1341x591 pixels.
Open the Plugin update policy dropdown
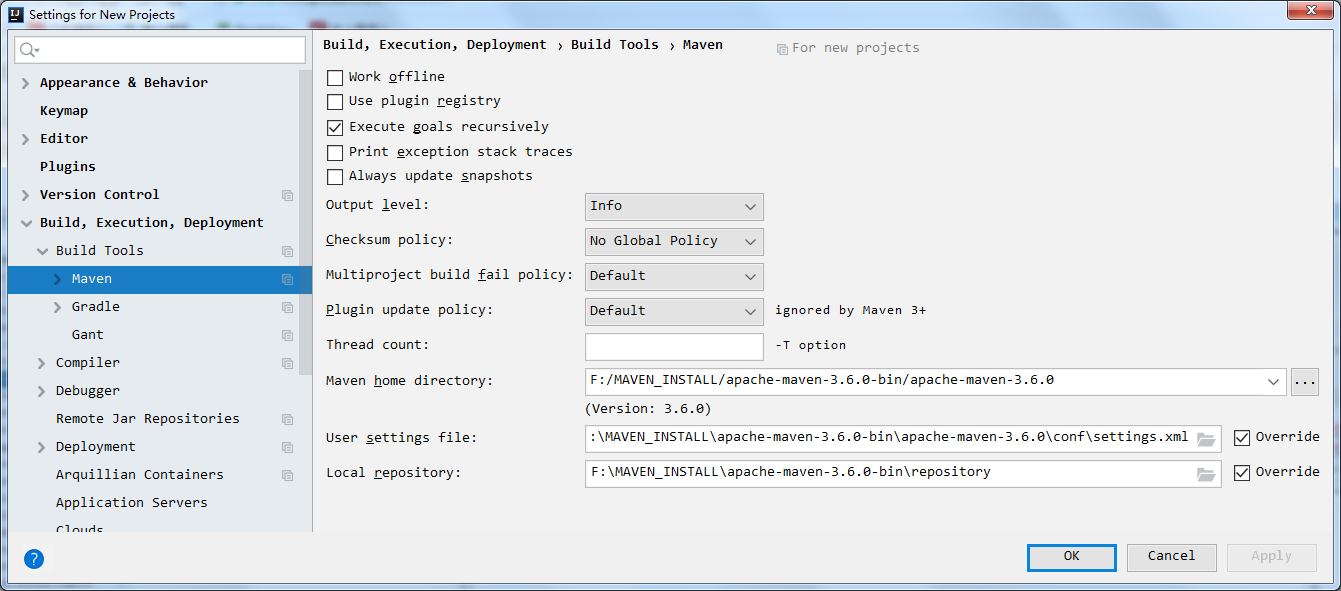pyautogui.click(x=674, y=311)
